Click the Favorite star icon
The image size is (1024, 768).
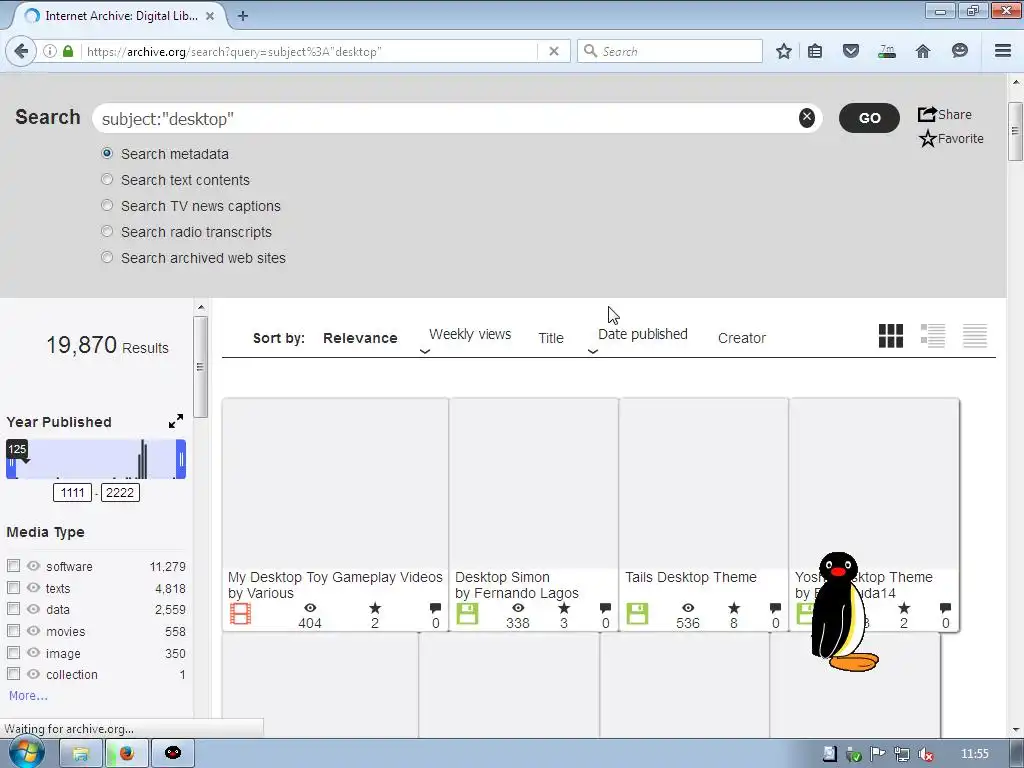(927, 138)
